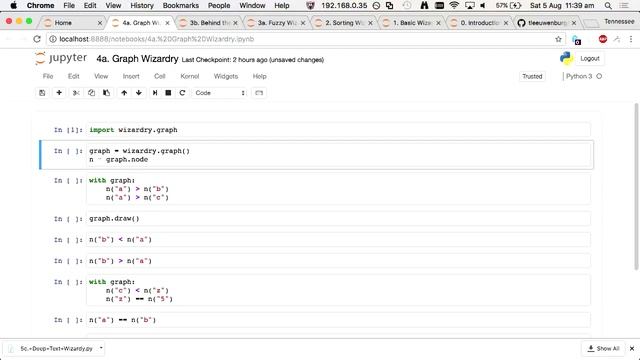This screenshot has height=360, width=640.
Task: Run cell and select next icon
Action: click(155, 93)
